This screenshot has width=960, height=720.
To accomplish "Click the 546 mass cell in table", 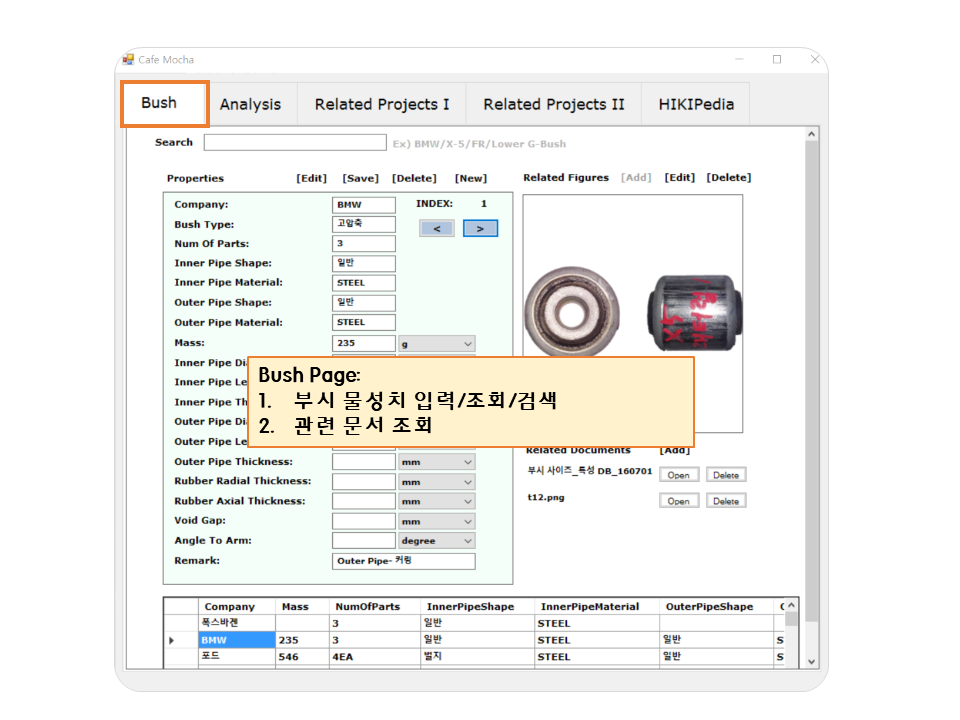I will click(x=302, y=656).
